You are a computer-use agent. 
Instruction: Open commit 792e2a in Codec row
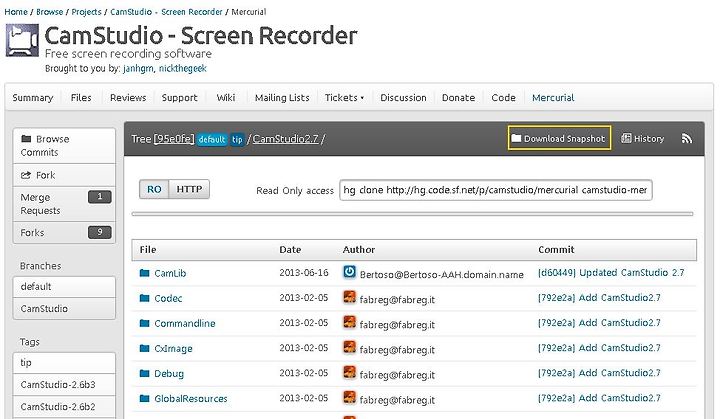pos(599,298)
